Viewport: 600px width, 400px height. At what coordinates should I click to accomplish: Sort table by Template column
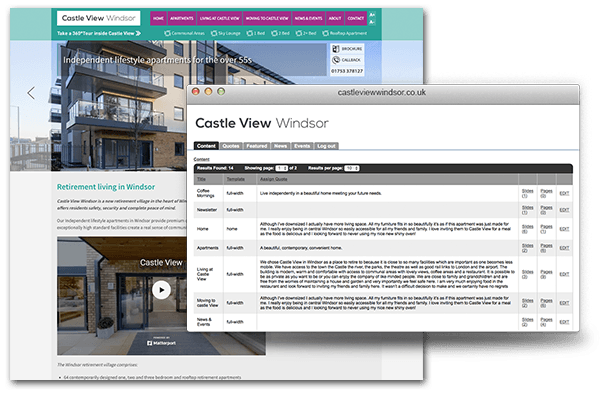point(235,179)
